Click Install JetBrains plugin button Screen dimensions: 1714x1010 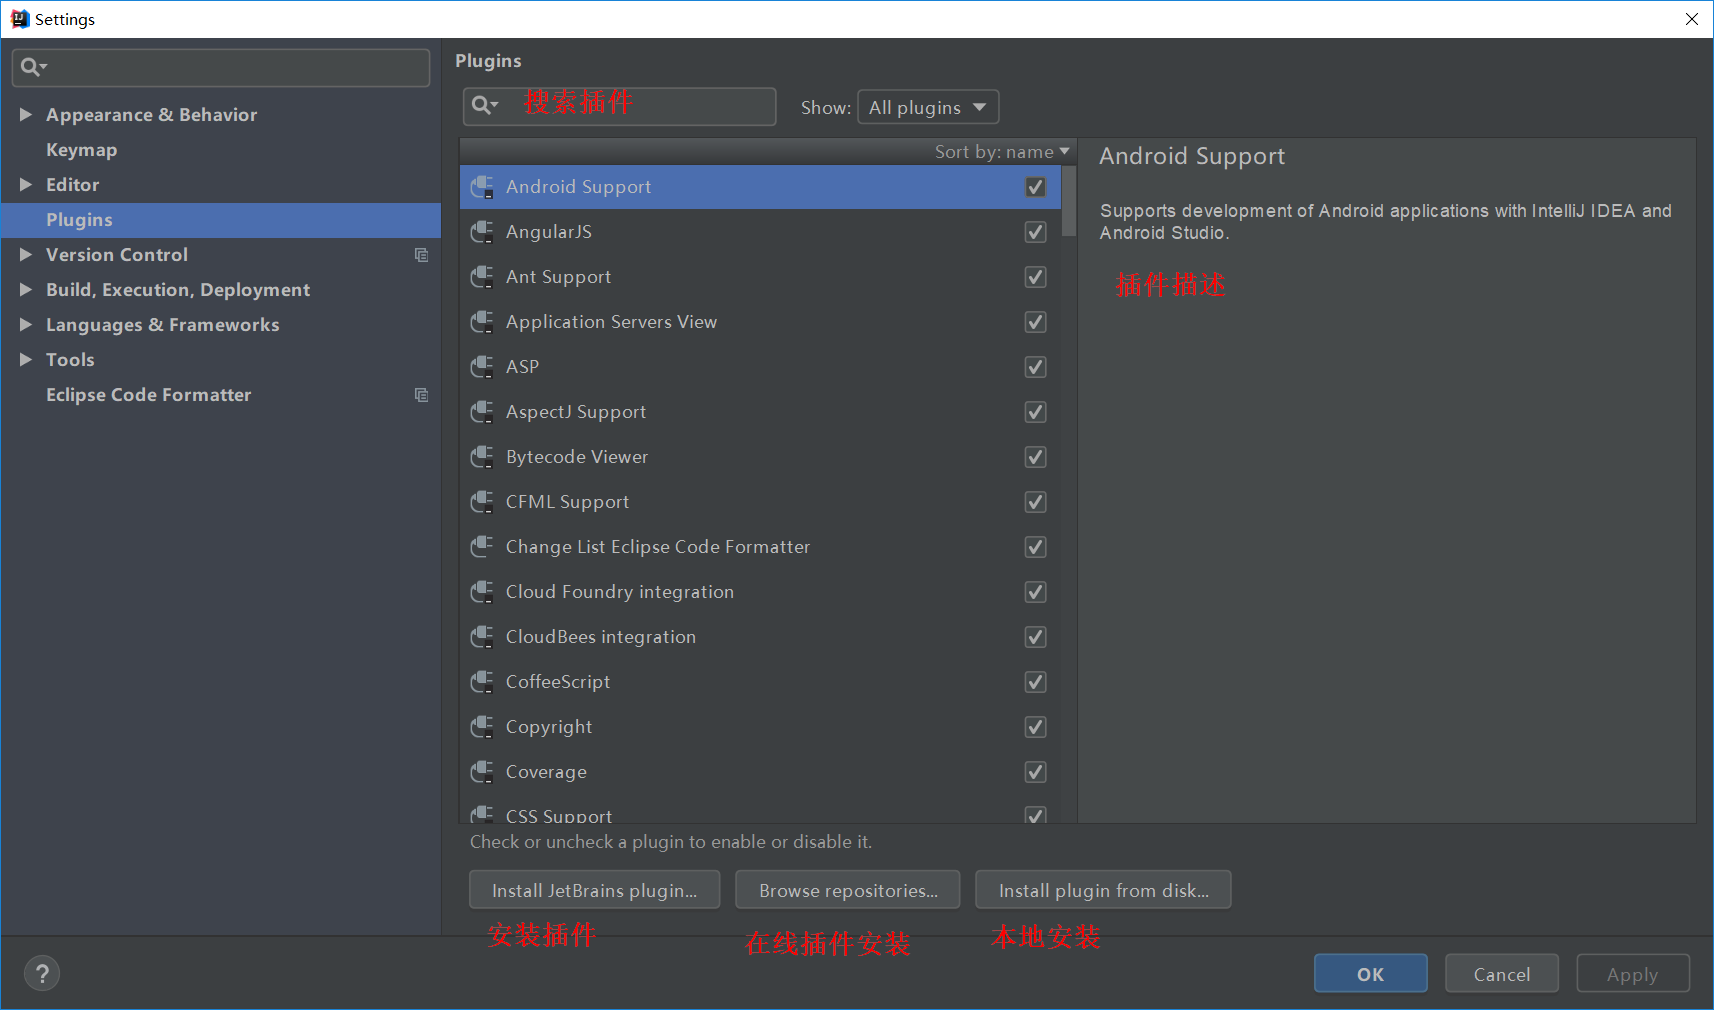pos(594,890)
